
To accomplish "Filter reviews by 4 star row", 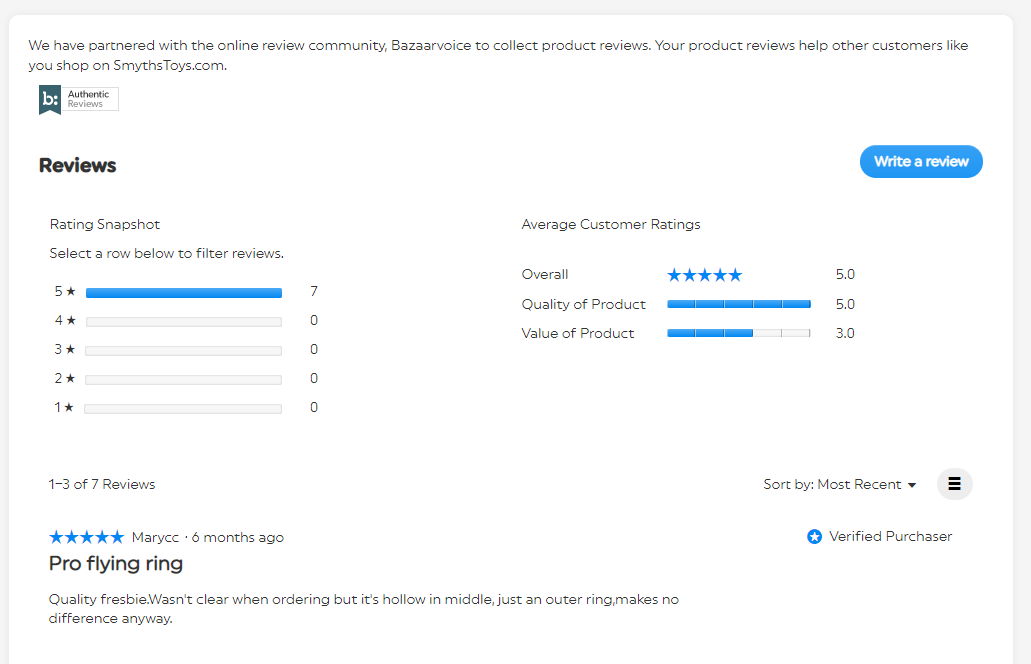I will coord(183,322).
